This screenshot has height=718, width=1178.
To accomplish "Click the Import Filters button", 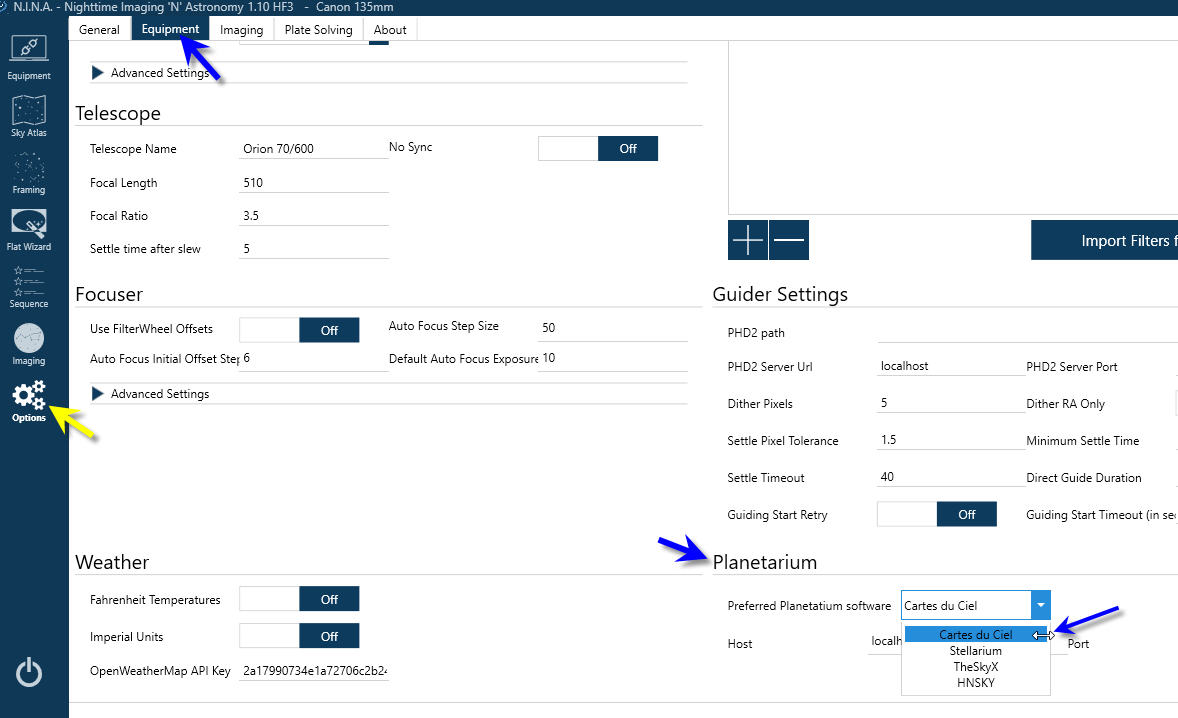I will [1104, 241].
